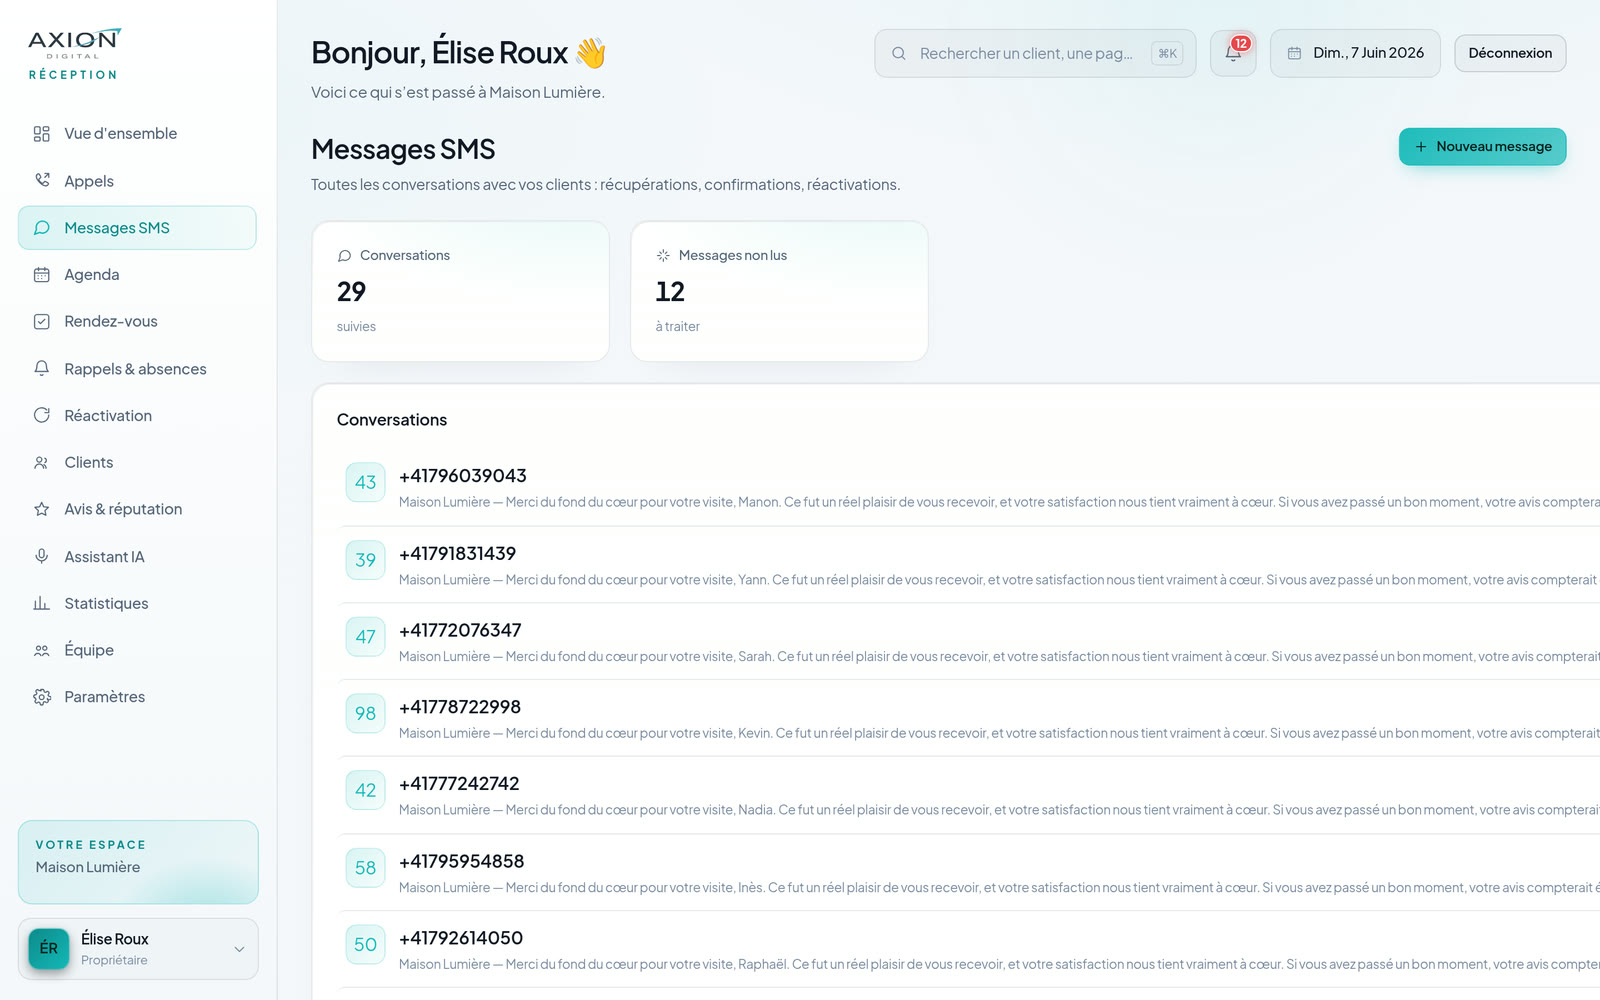Click the Rendez-vous checkmark icon

pyautogui.click(x=41, y=322)
